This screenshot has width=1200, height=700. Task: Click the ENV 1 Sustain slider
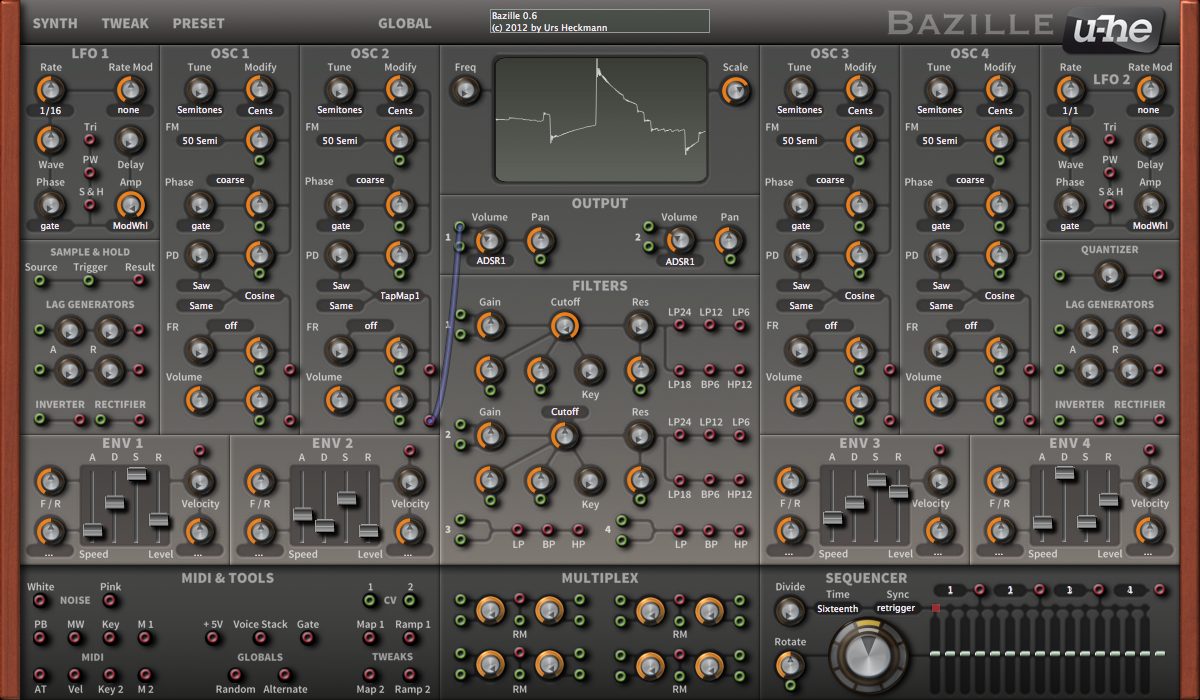click(137, 473)
